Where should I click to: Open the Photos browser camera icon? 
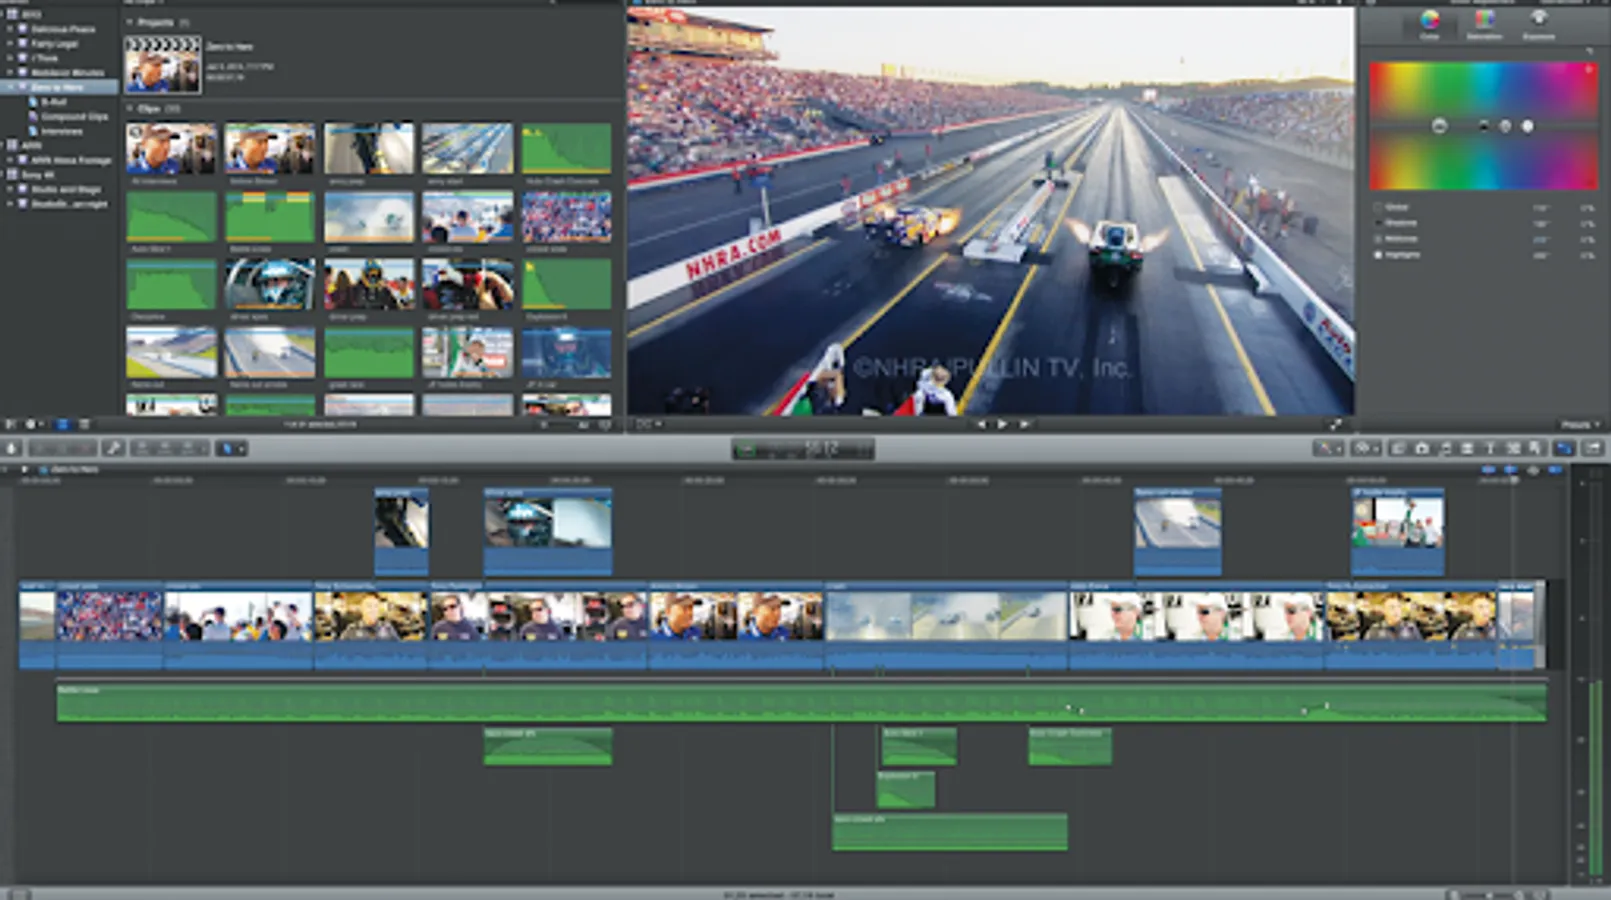[x=1421, y=449]
